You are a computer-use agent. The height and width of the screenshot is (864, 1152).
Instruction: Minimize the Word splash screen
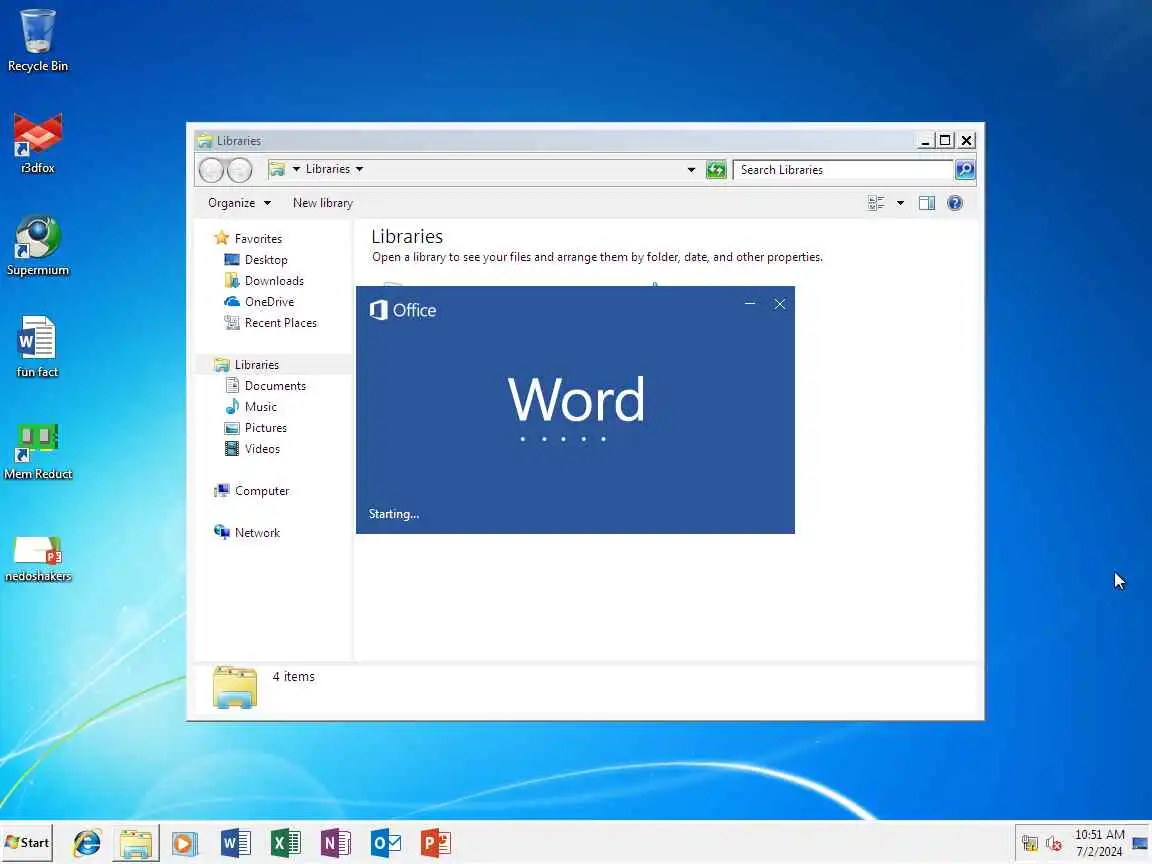pyautogui.click(x=749, y=303)
